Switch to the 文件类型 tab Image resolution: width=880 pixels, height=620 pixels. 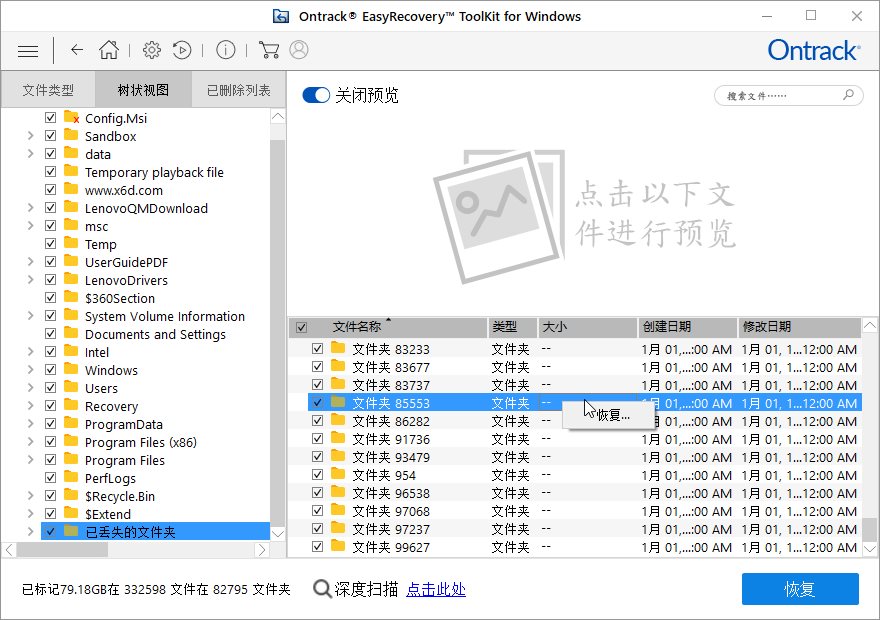pos(47,89)
